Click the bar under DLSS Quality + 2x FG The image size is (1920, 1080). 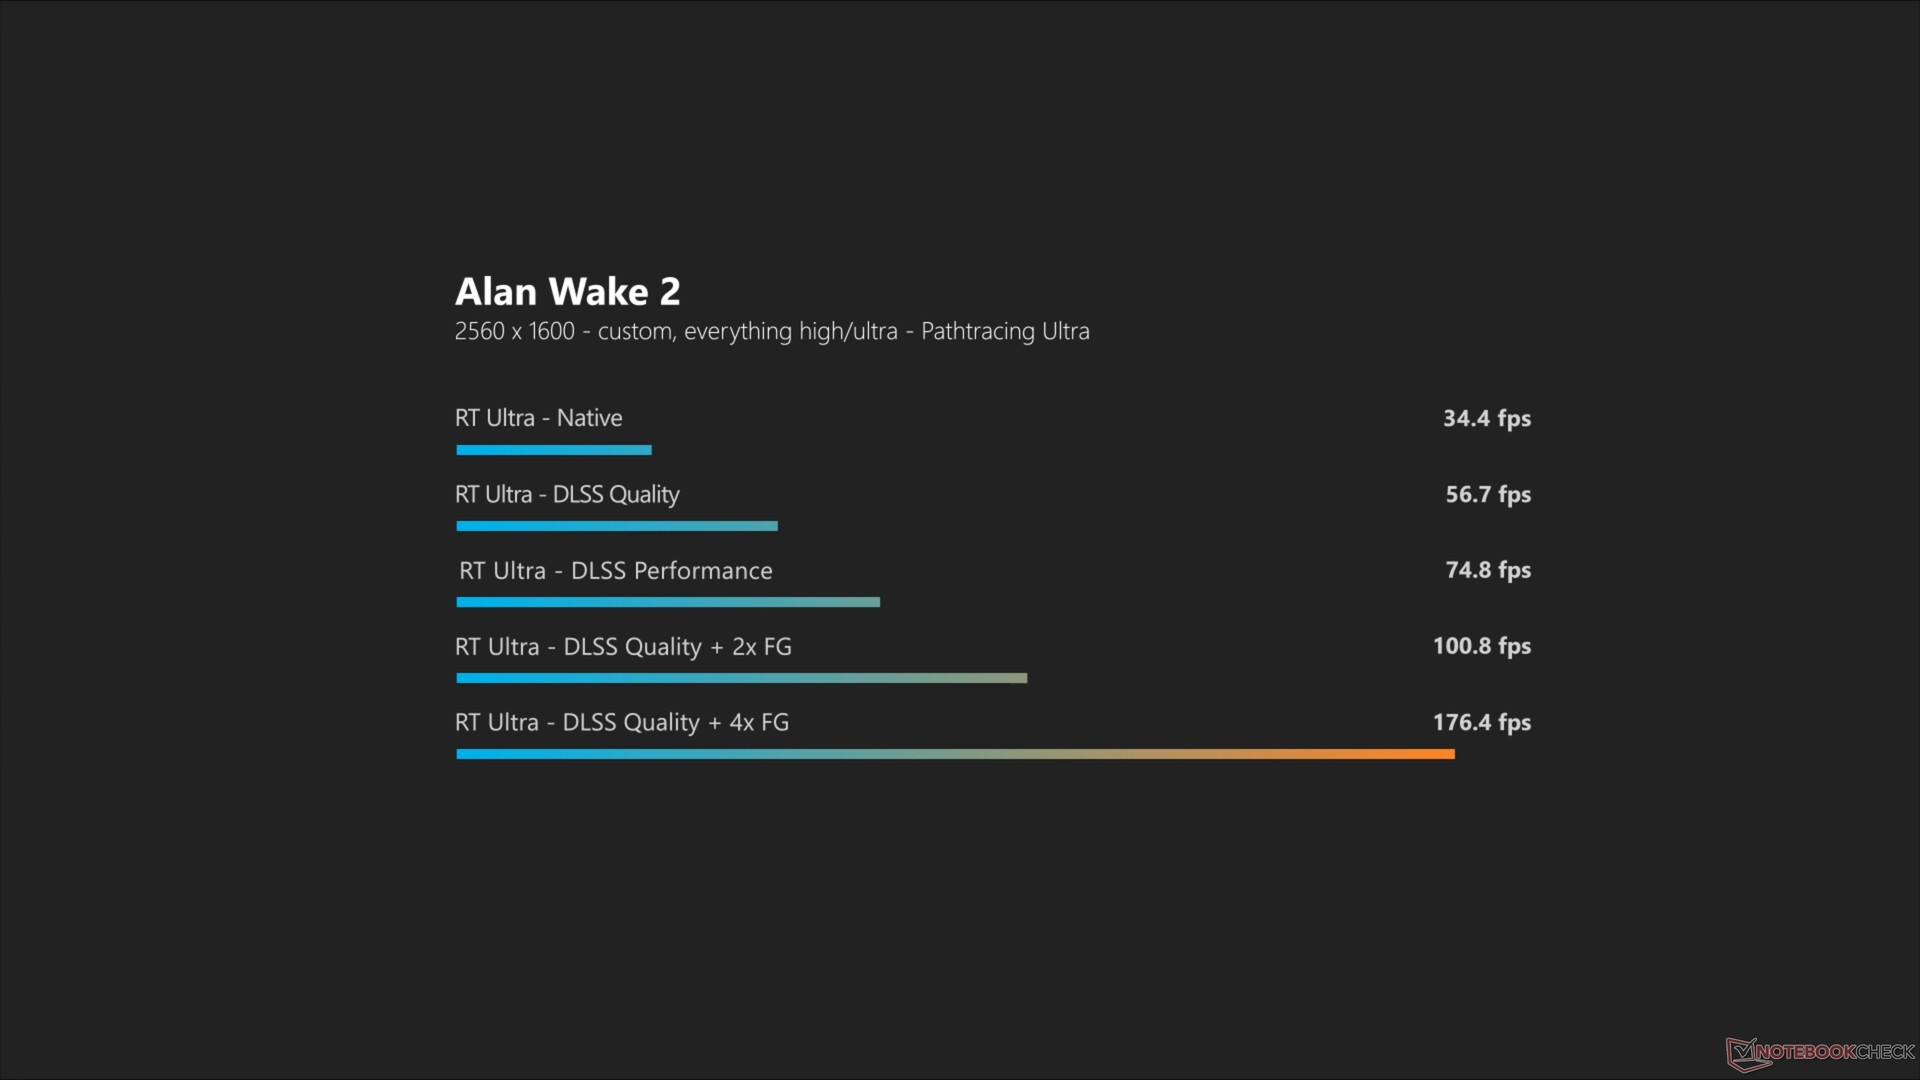coord(741,678)
